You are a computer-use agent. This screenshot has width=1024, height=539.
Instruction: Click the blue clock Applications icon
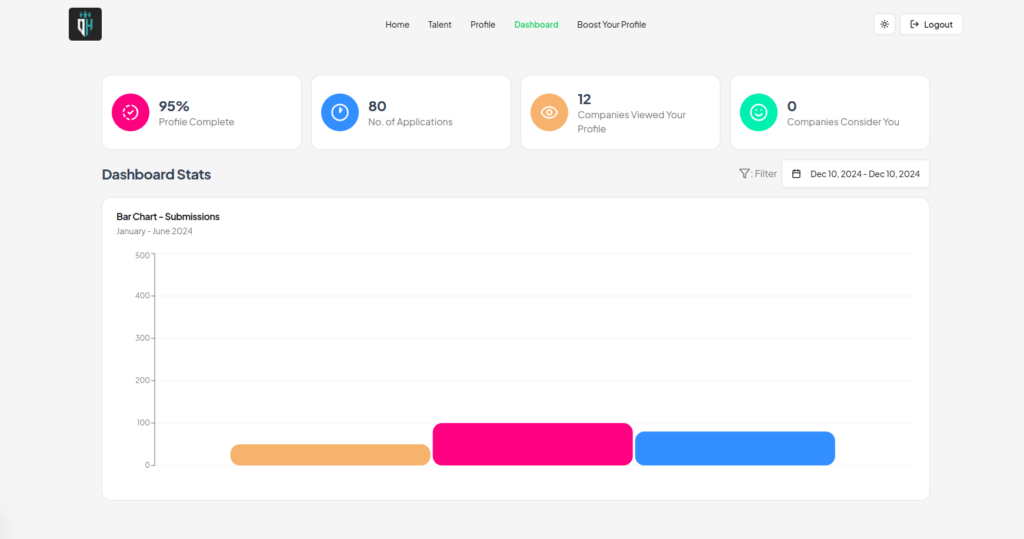(340, 112)
